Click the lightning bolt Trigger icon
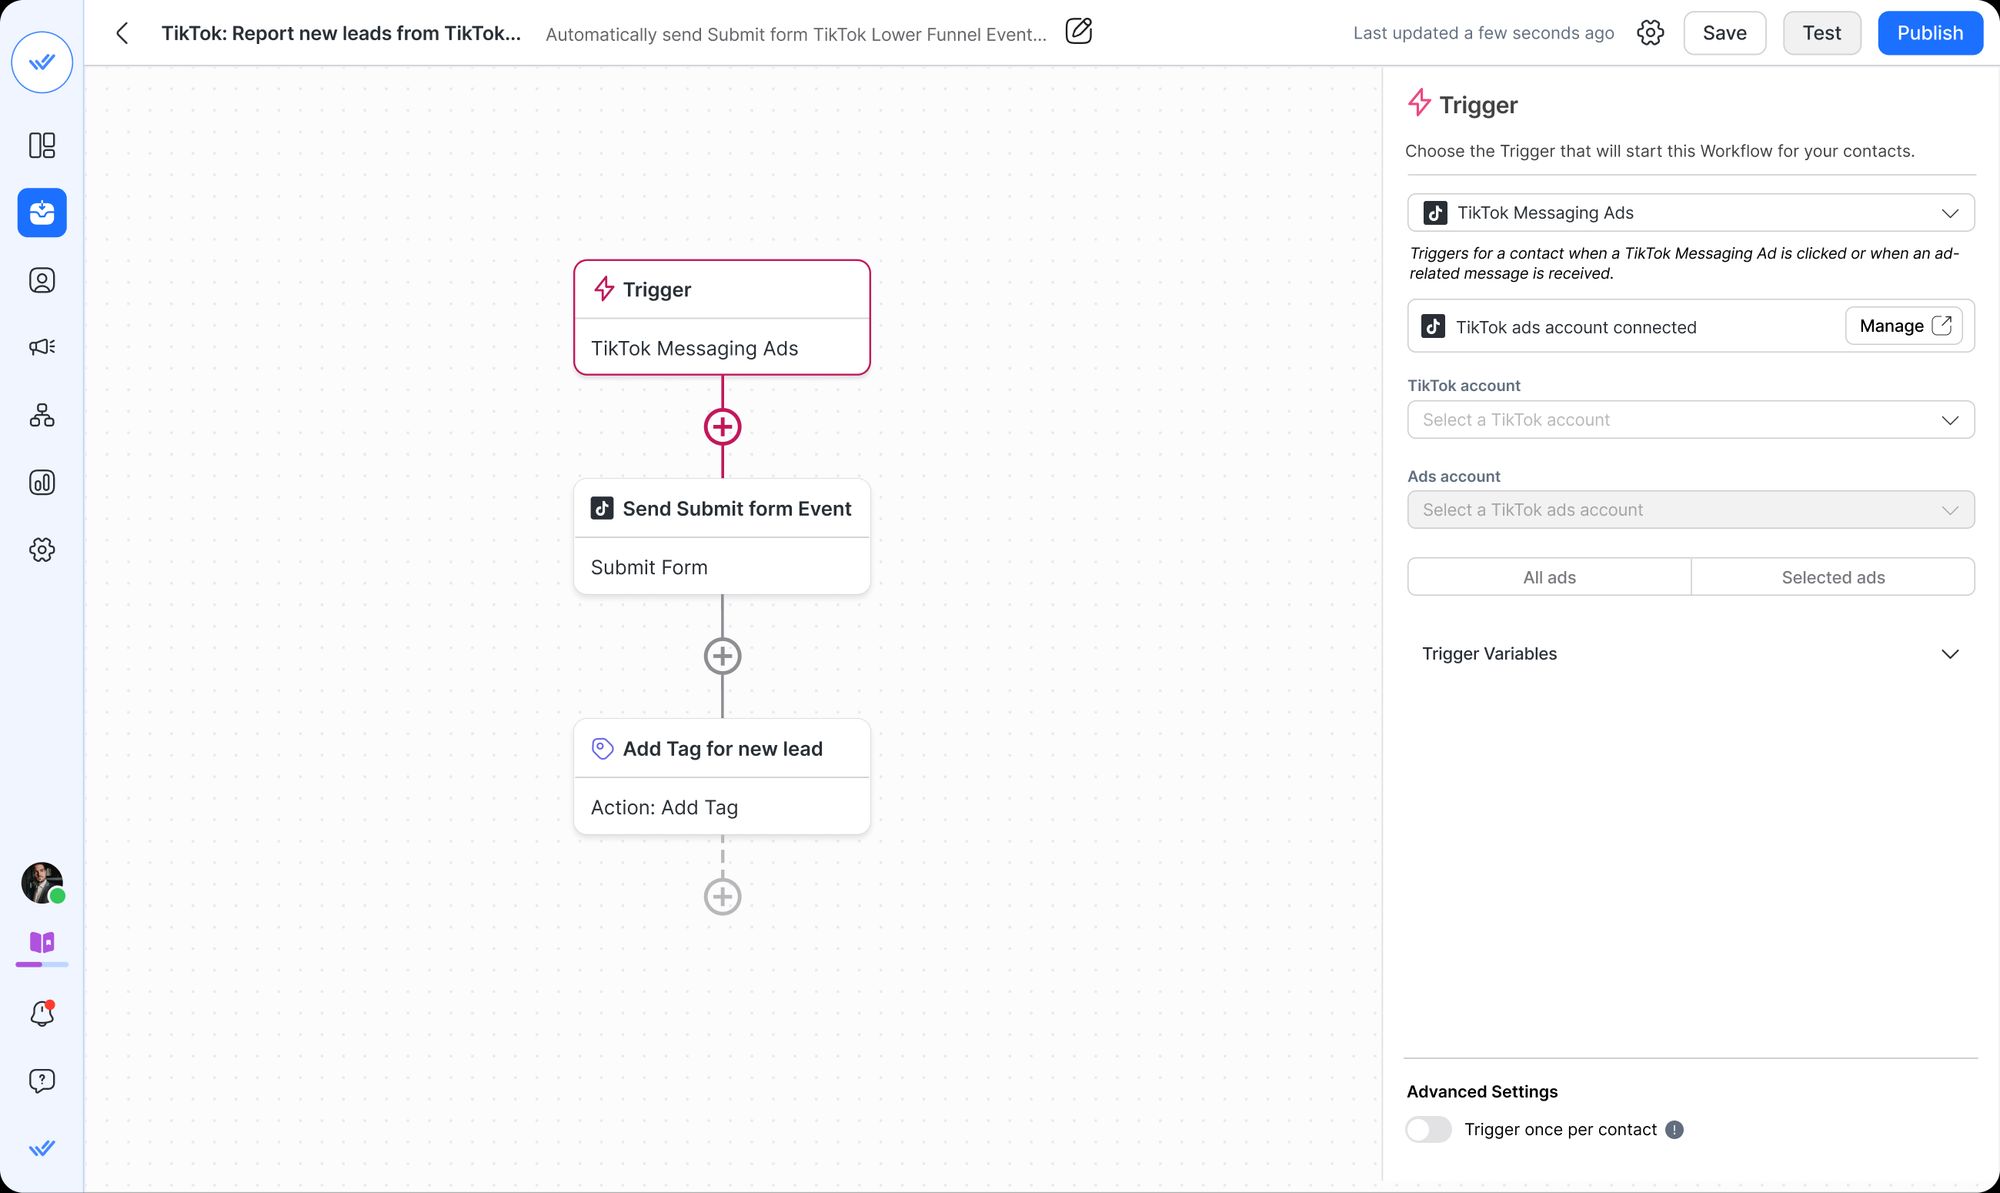The width and height of the screenshot is (2000, 1193). coord(603,288)
